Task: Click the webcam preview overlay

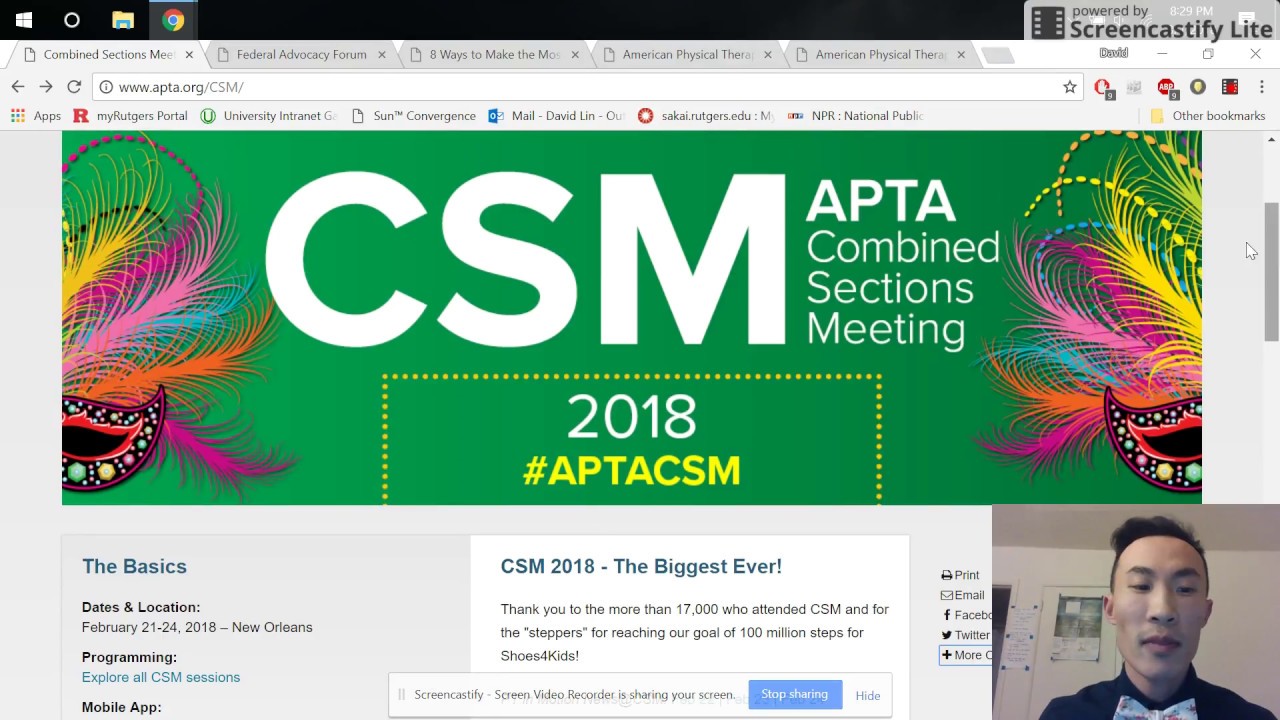Action: (x=1136, y=612)
